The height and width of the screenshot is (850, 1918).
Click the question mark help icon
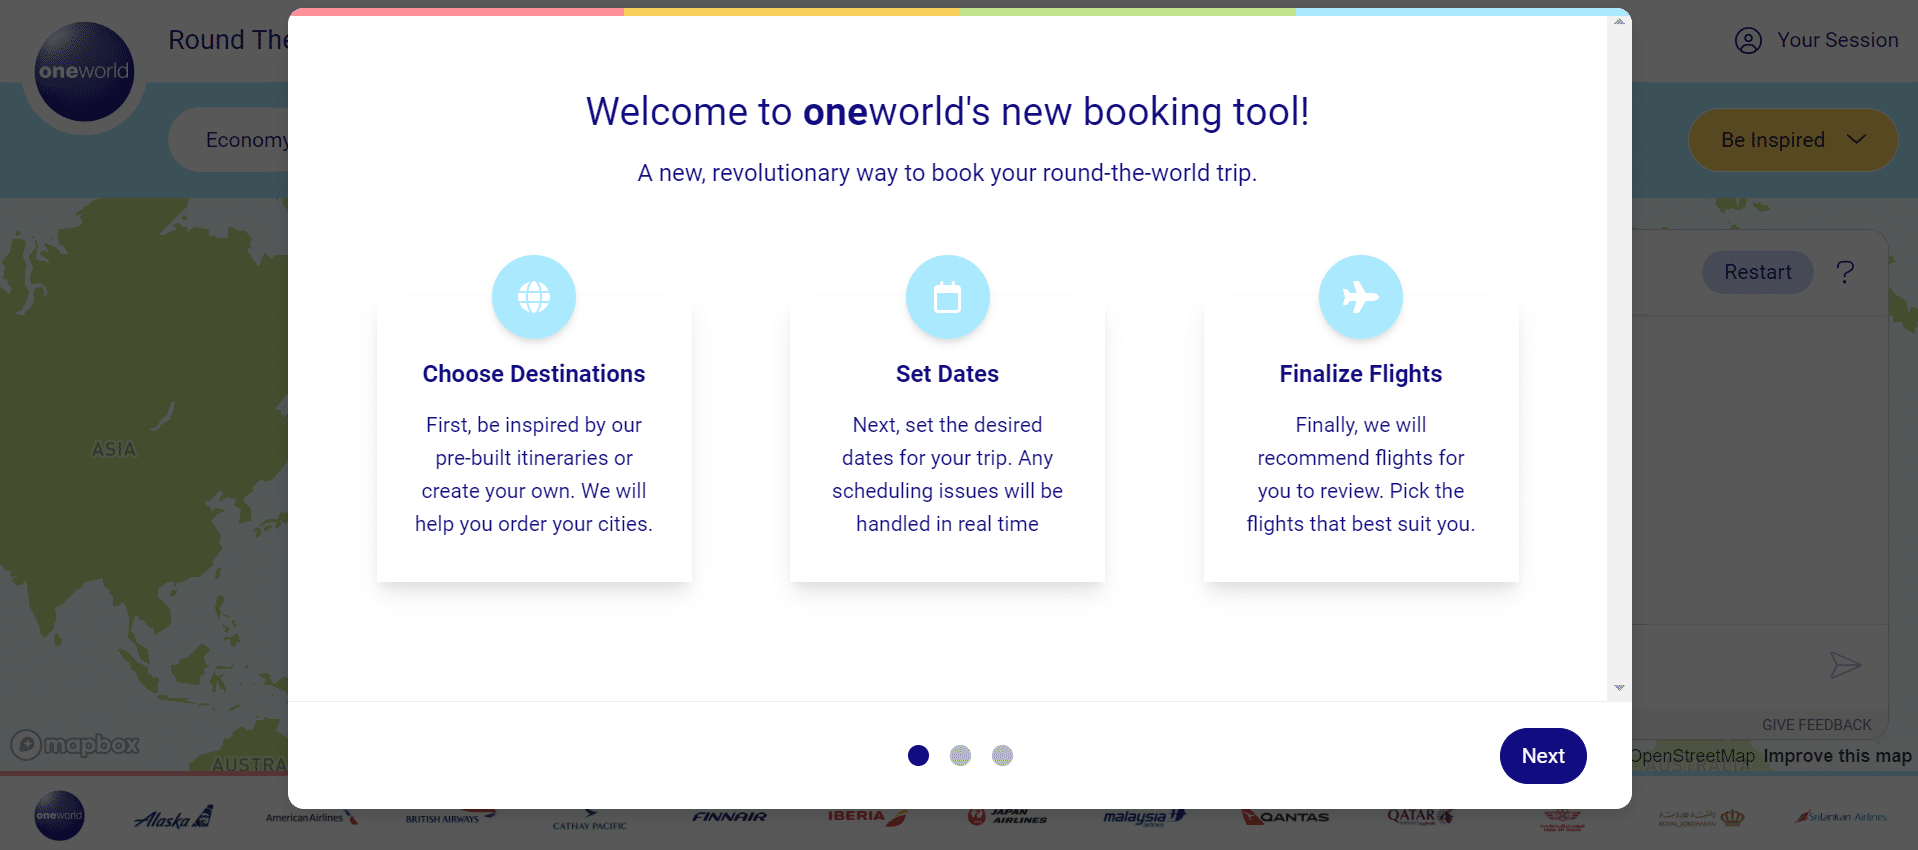[x=1845, y=272]
